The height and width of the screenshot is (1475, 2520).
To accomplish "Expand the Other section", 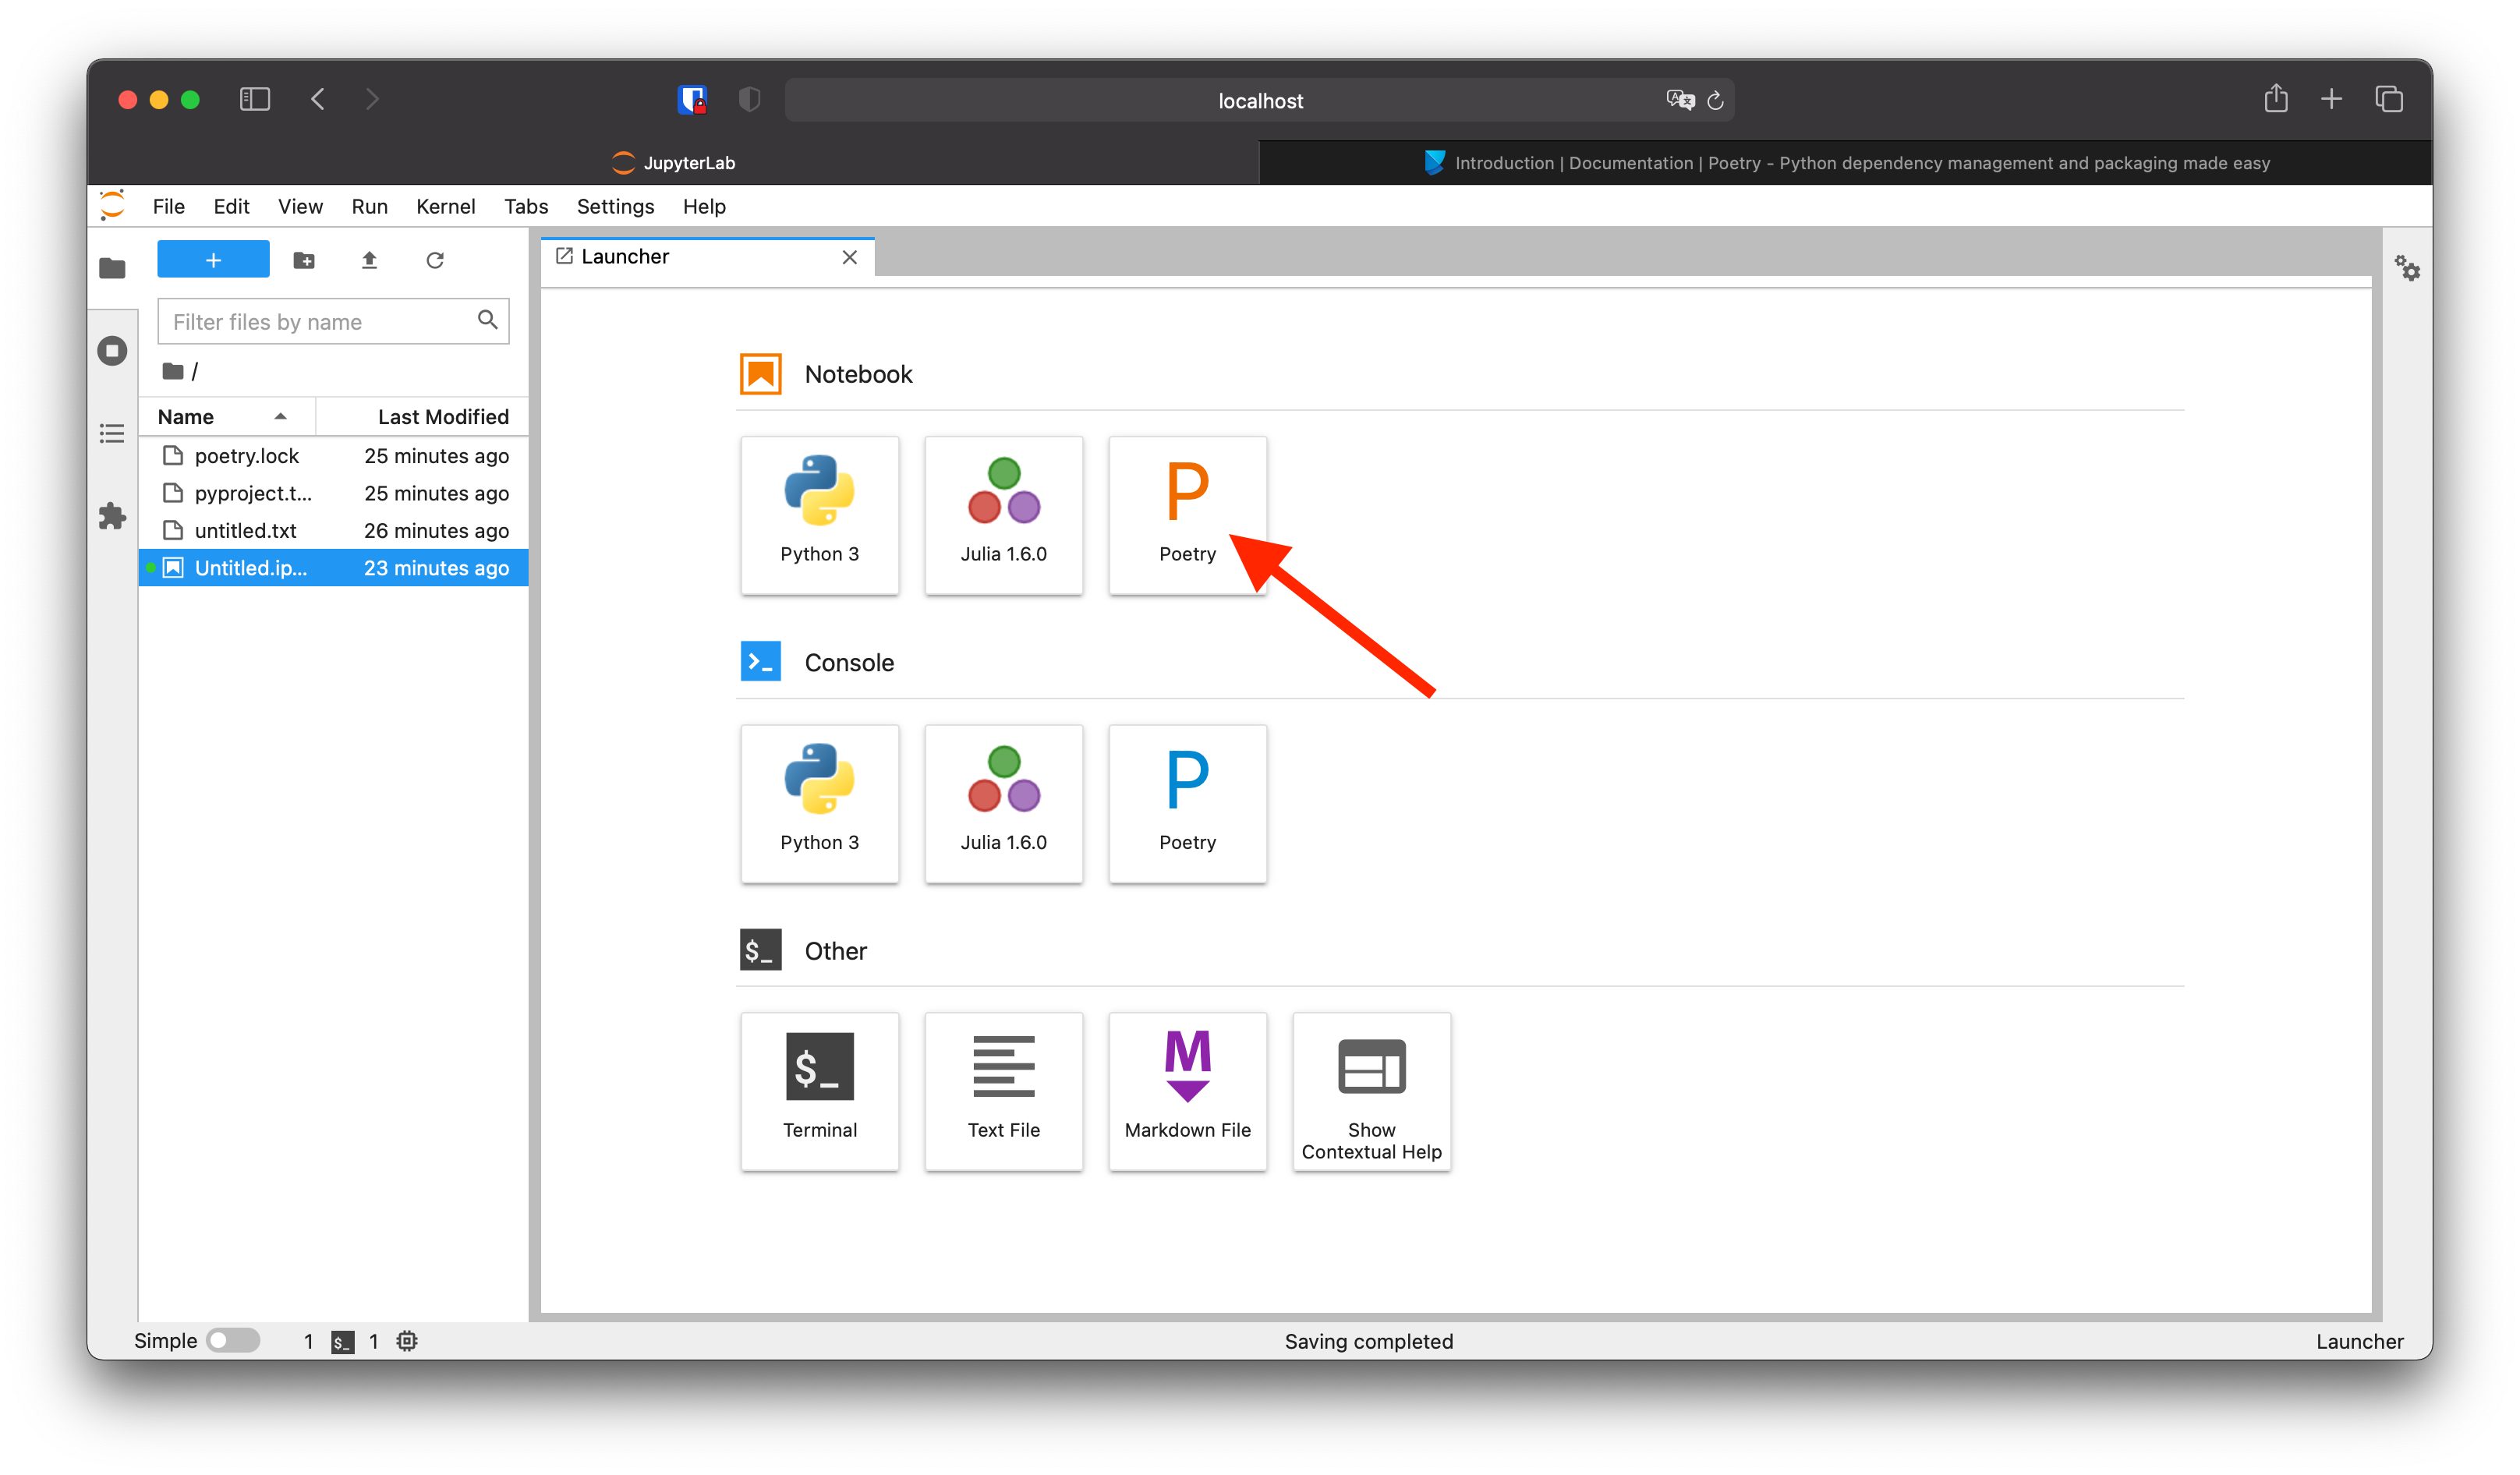I will click(834, 950).
